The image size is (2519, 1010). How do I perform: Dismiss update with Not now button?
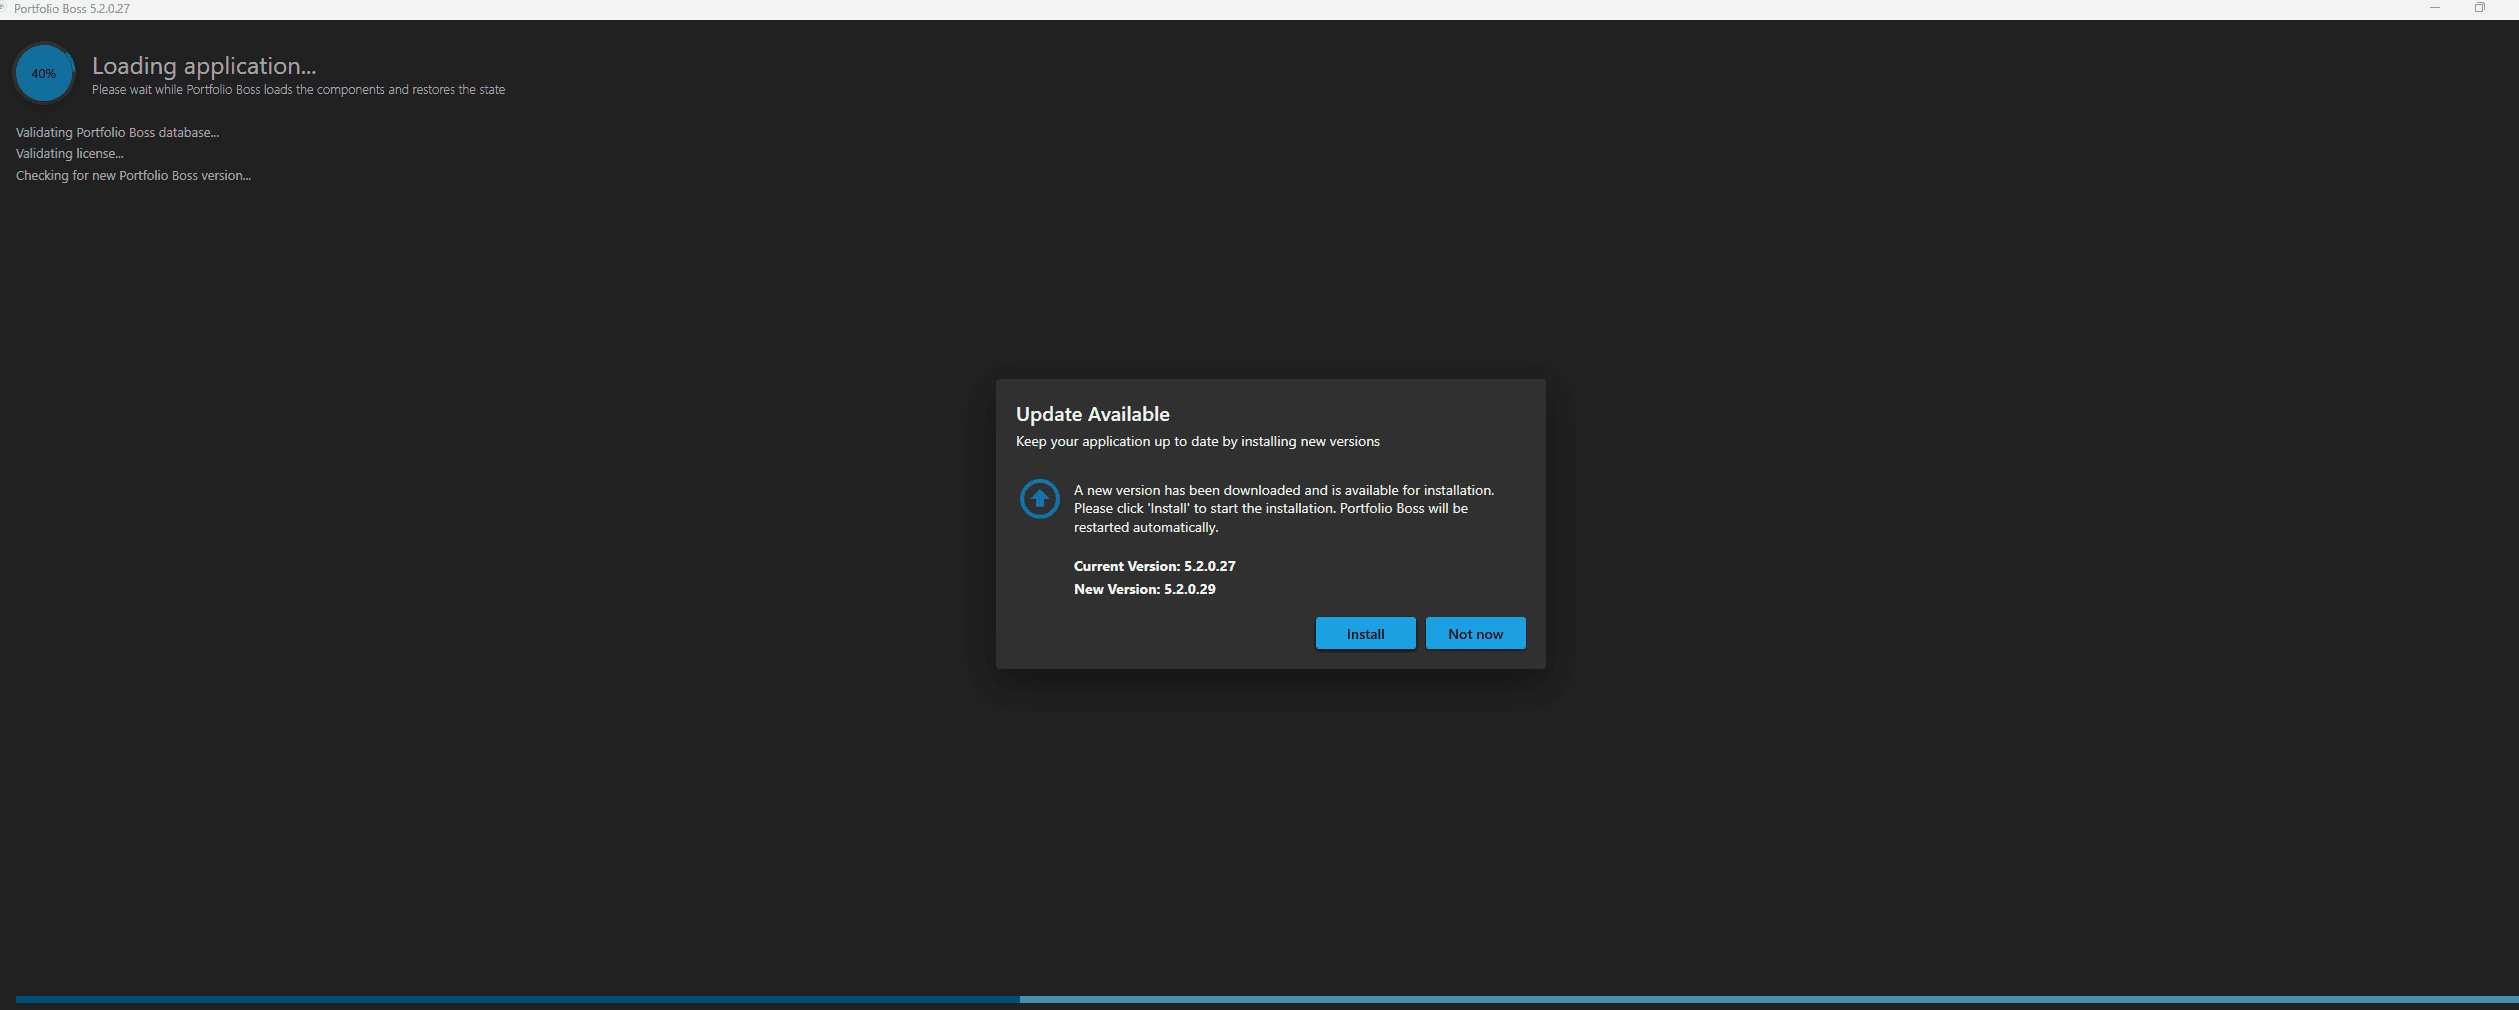pos(1475,634)
